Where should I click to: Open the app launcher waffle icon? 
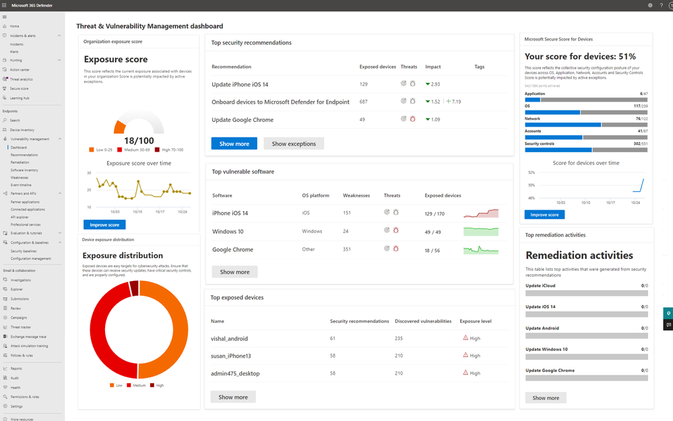click(x=4, y=5)
